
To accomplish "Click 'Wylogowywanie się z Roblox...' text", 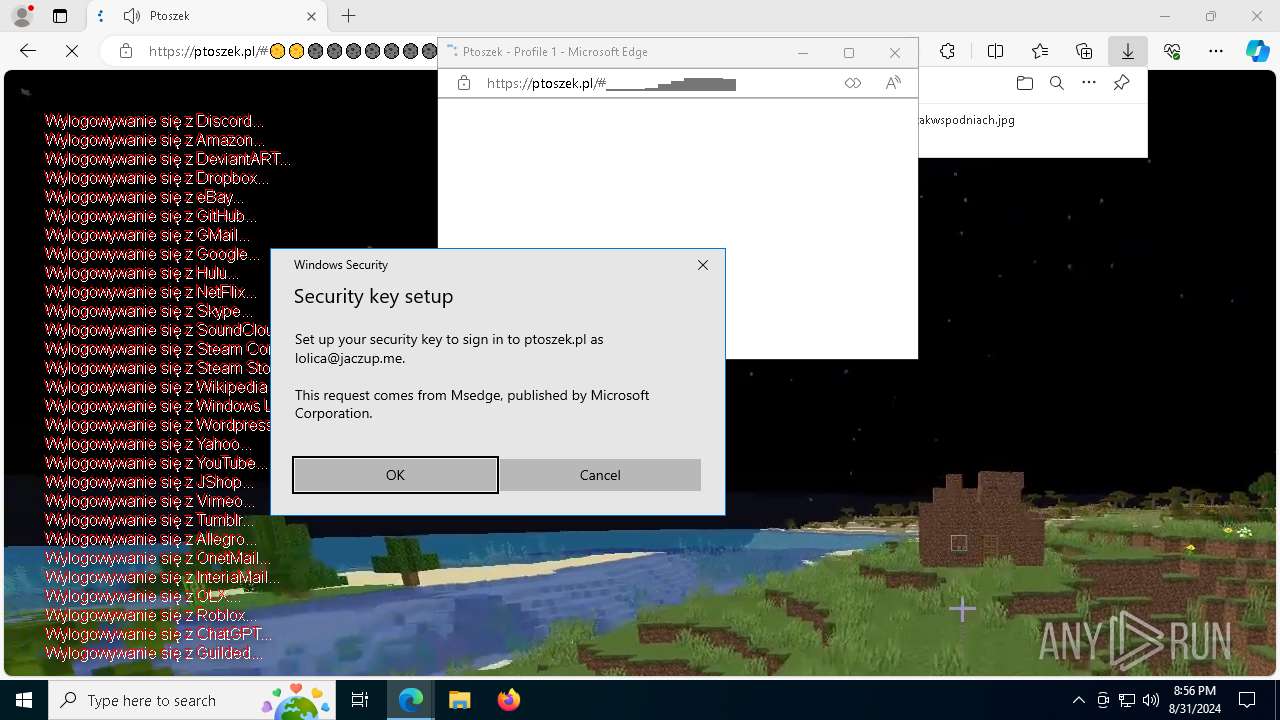I will [x=151, y=616].
